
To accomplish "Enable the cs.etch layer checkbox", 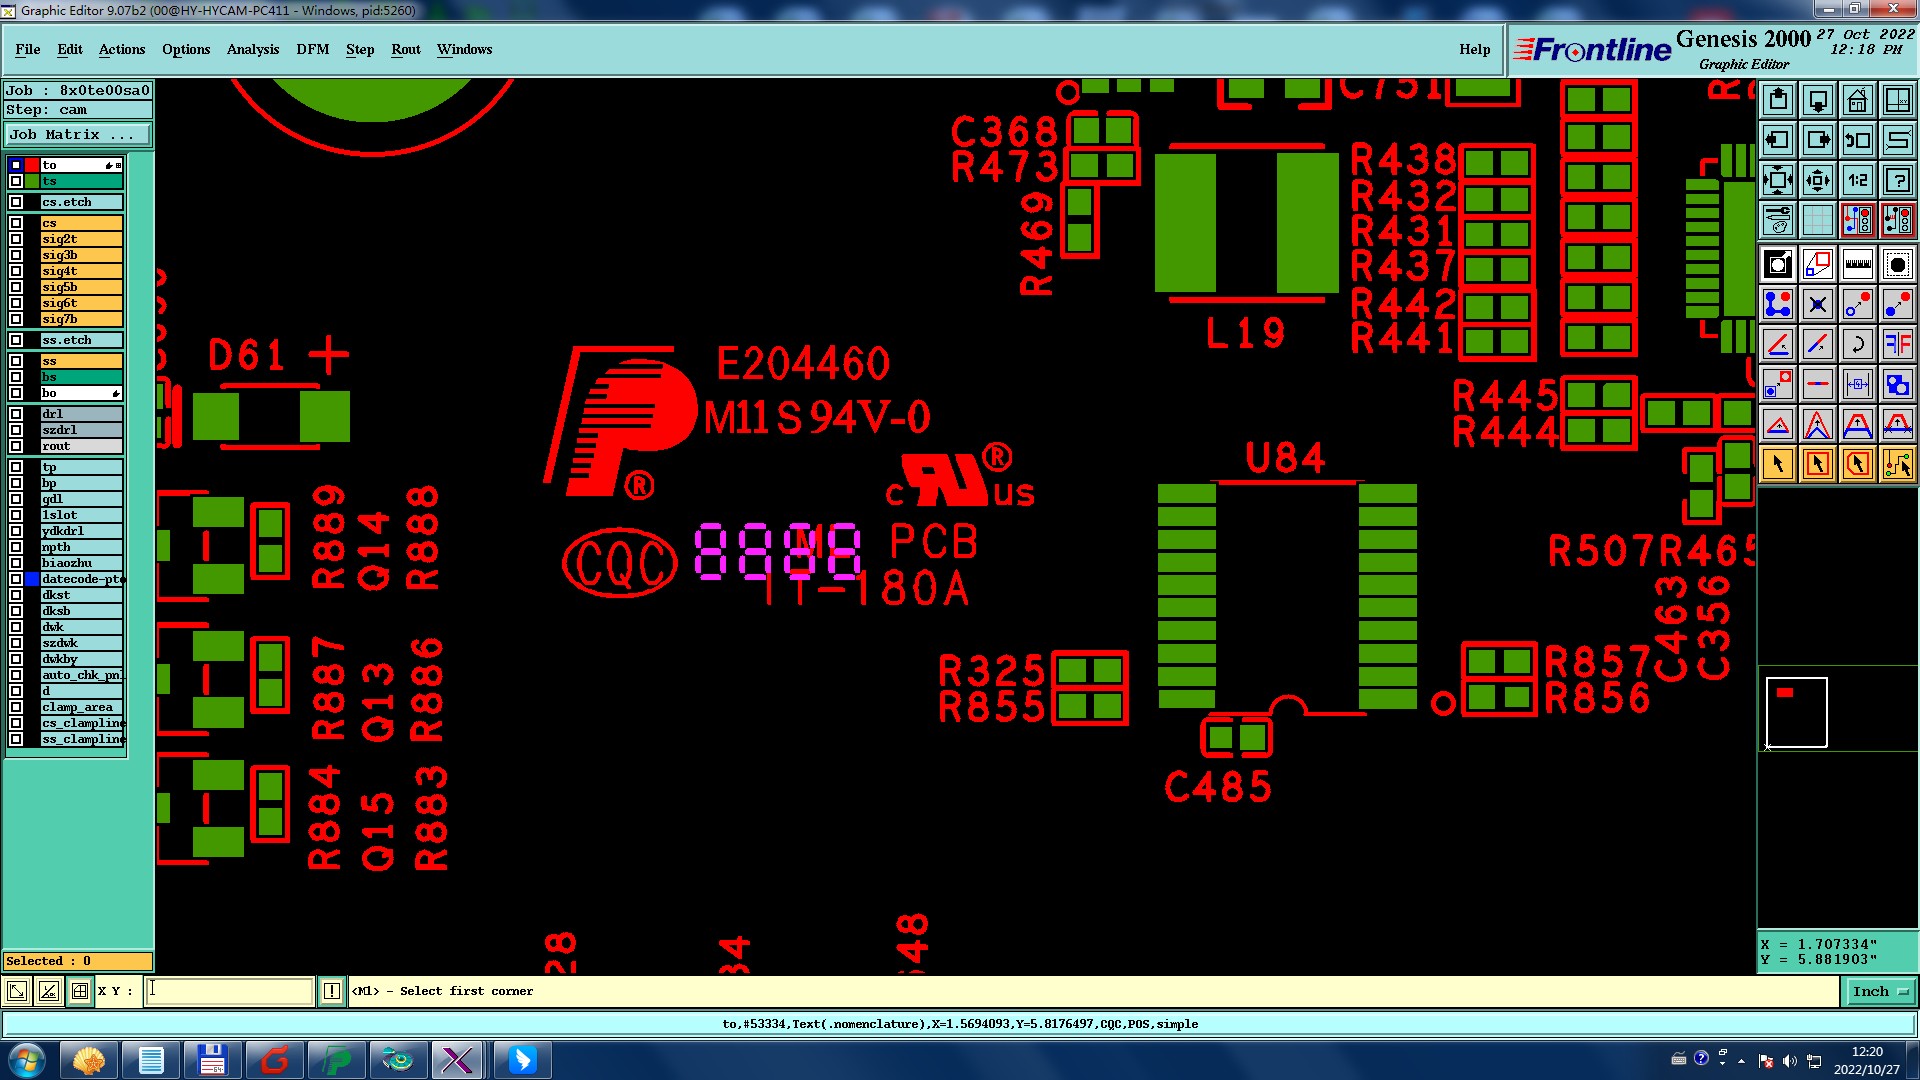I will click(x=16, y=202).
